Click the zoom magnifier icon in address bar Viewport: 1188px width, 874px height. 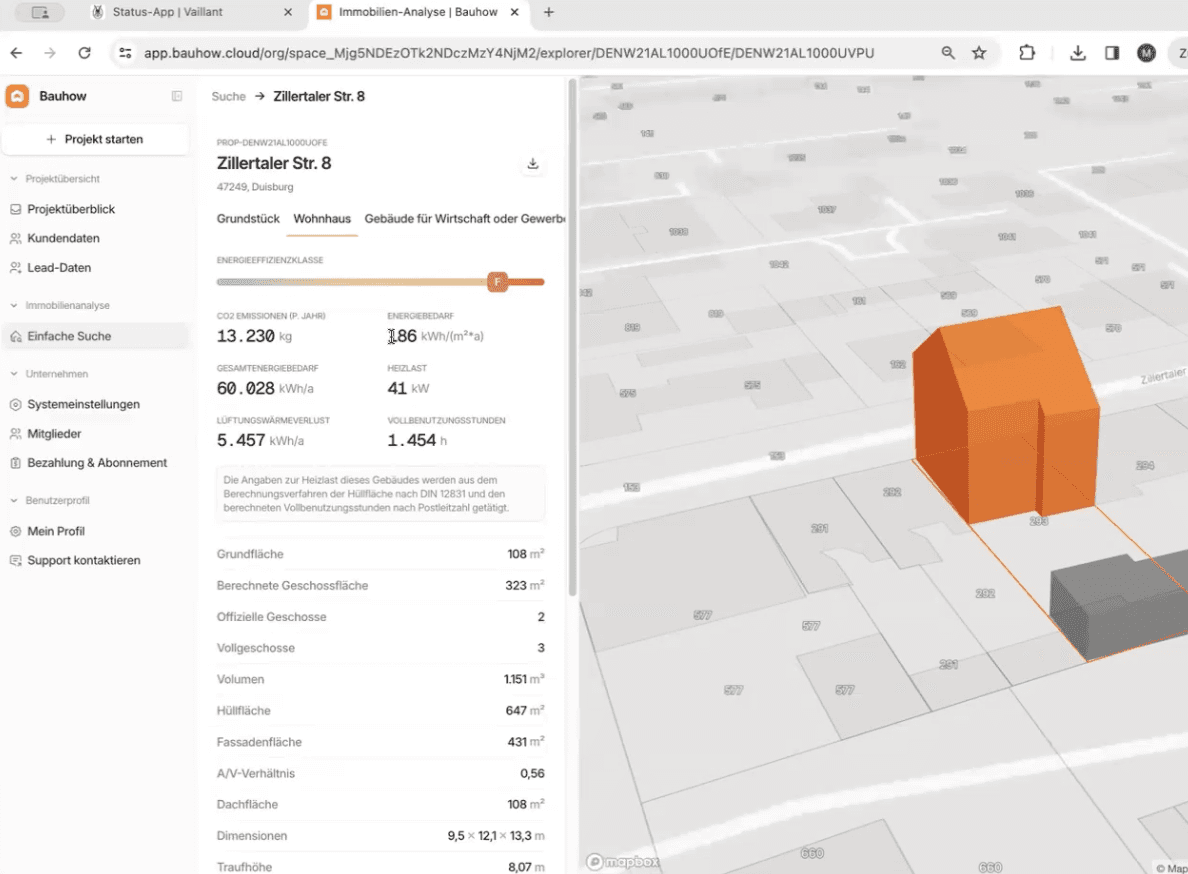coord(948,53)
